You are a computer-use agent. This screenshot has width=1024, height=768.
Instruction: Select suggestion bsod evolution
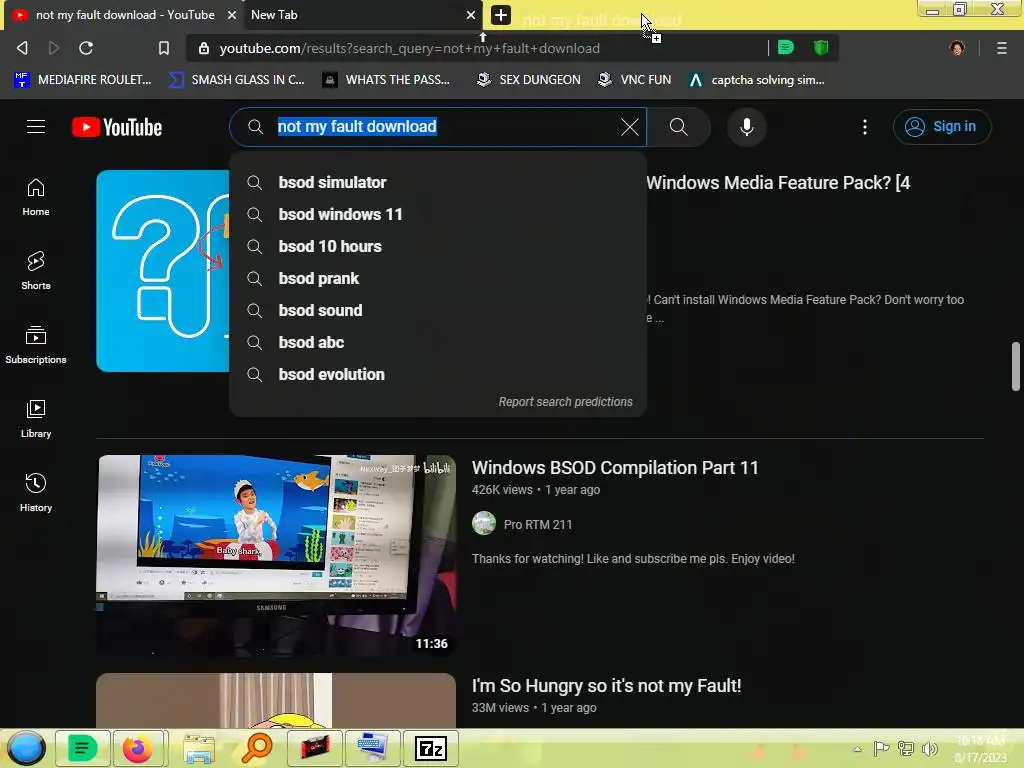click(438, 374)
